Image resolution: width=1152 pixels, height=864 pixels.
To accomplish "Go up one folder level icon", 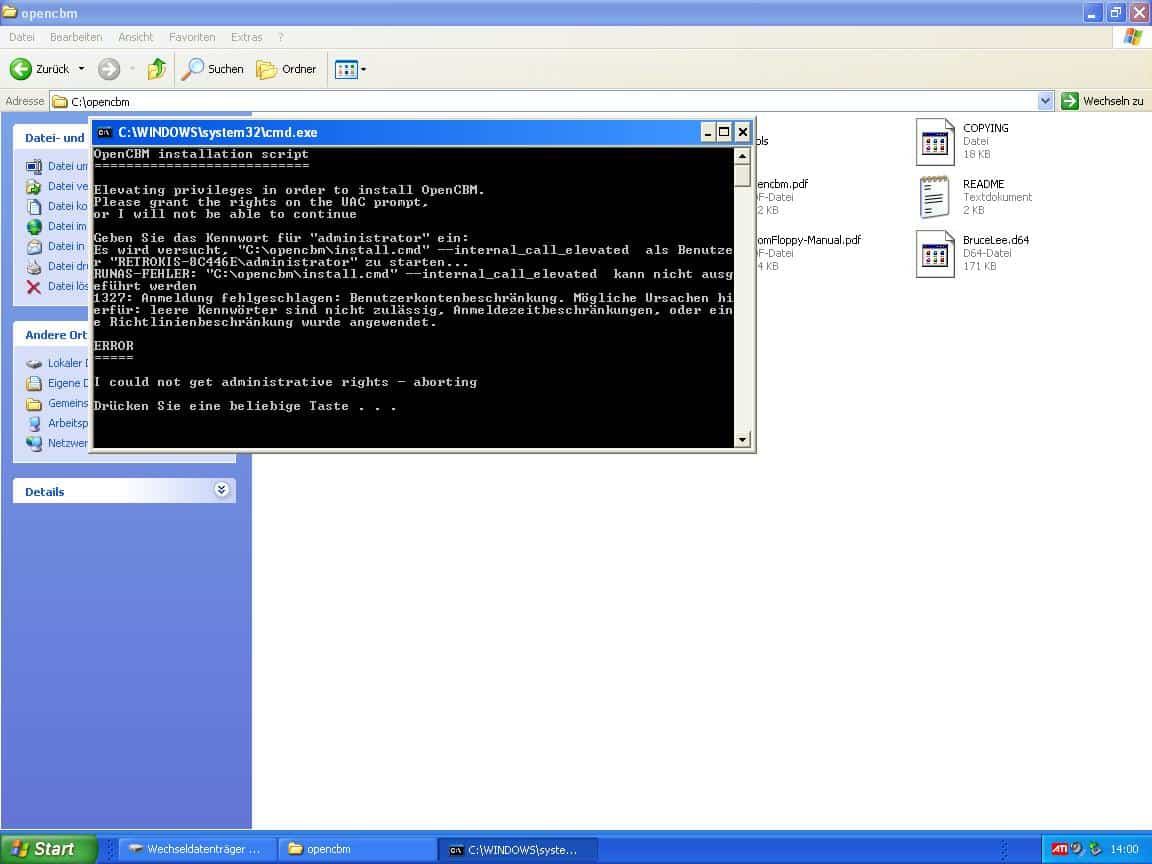I will coord(156,69).
